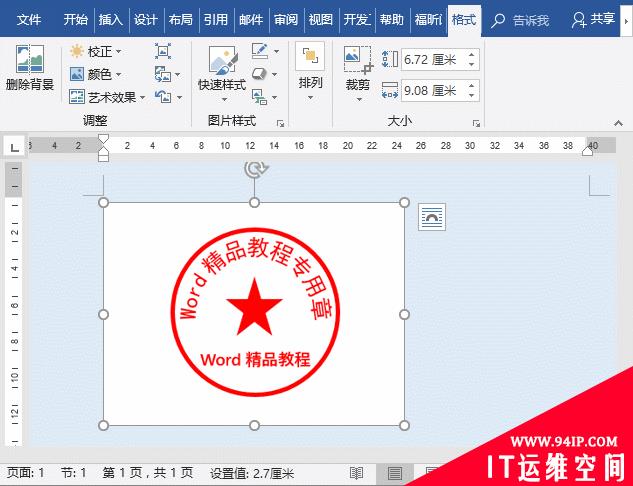Click the 裁剪 crop tool icon
Image resolution: width=633 pixels, height=486 pixels.
click(358, 60)
